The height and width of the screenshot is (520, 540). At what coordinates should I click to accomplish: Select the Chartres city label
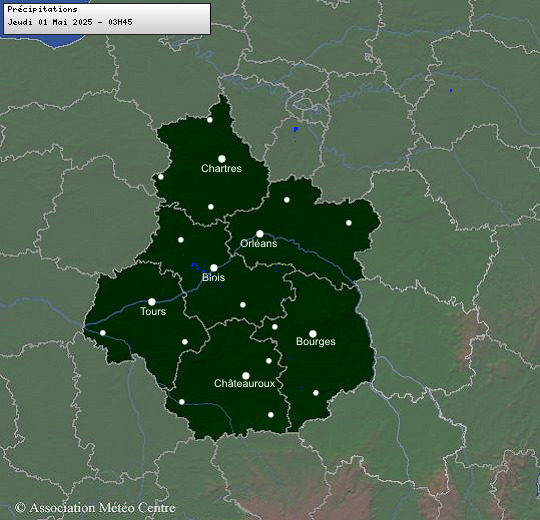coord(221,168)
